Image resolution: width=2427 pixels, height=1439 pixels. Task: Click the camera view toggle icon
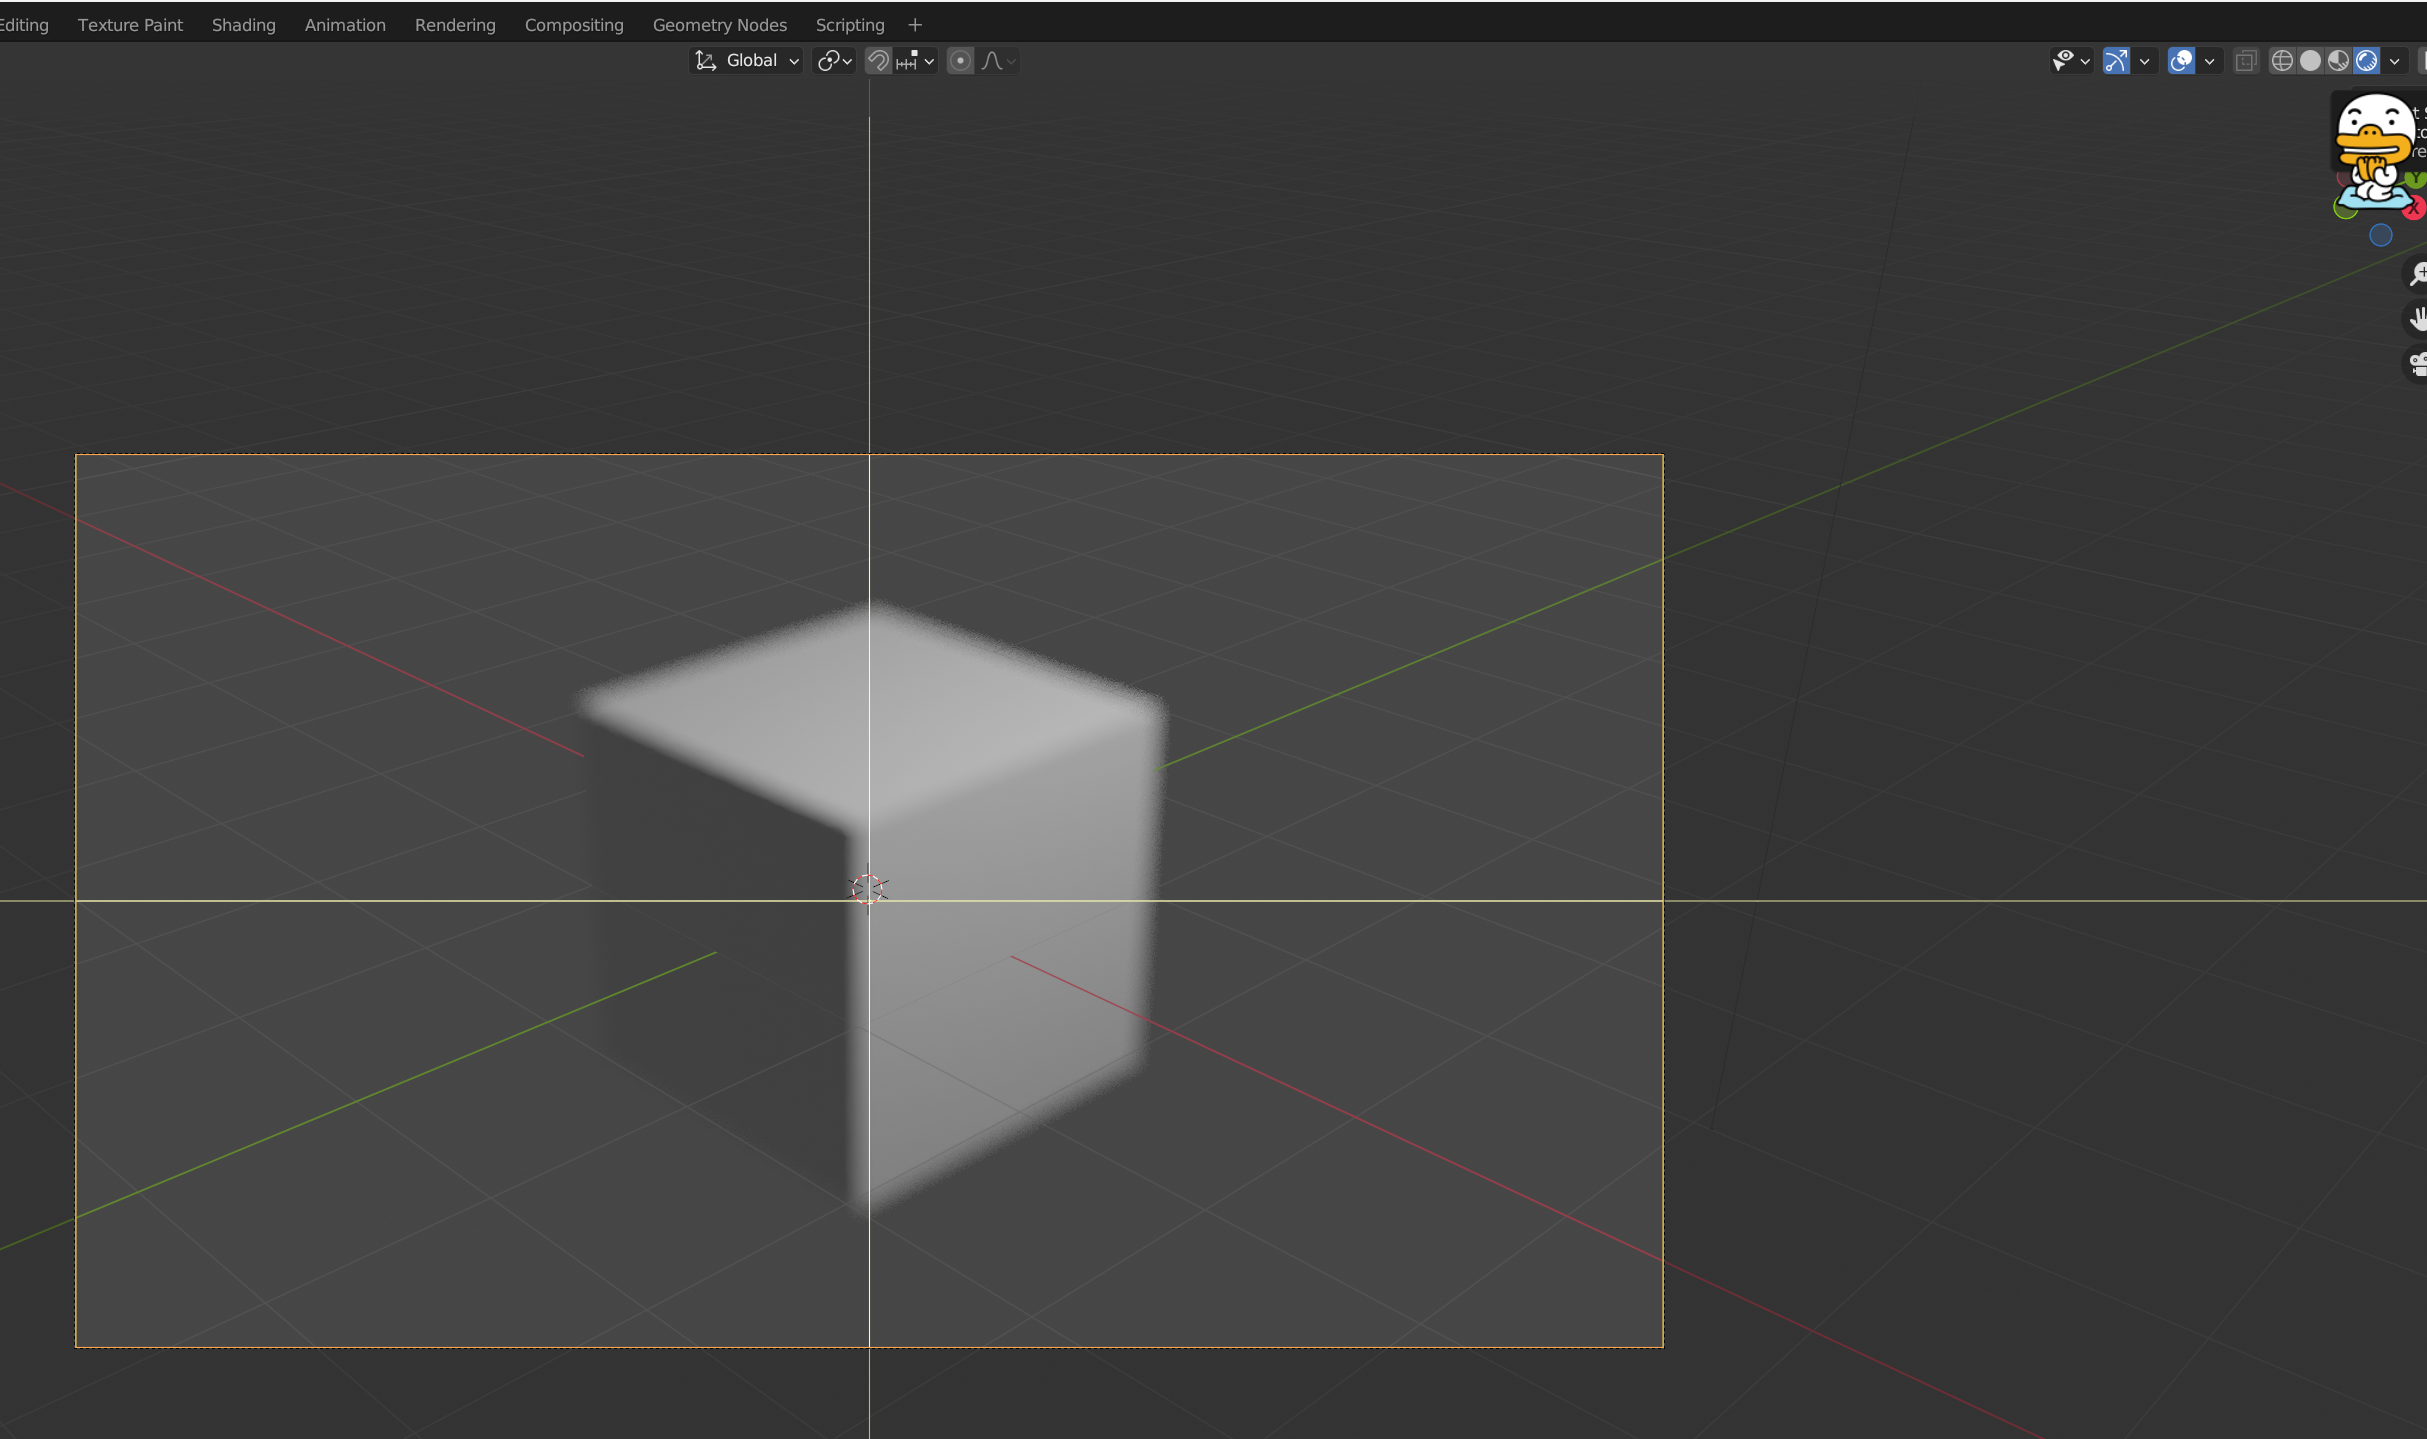(2417, 364)
